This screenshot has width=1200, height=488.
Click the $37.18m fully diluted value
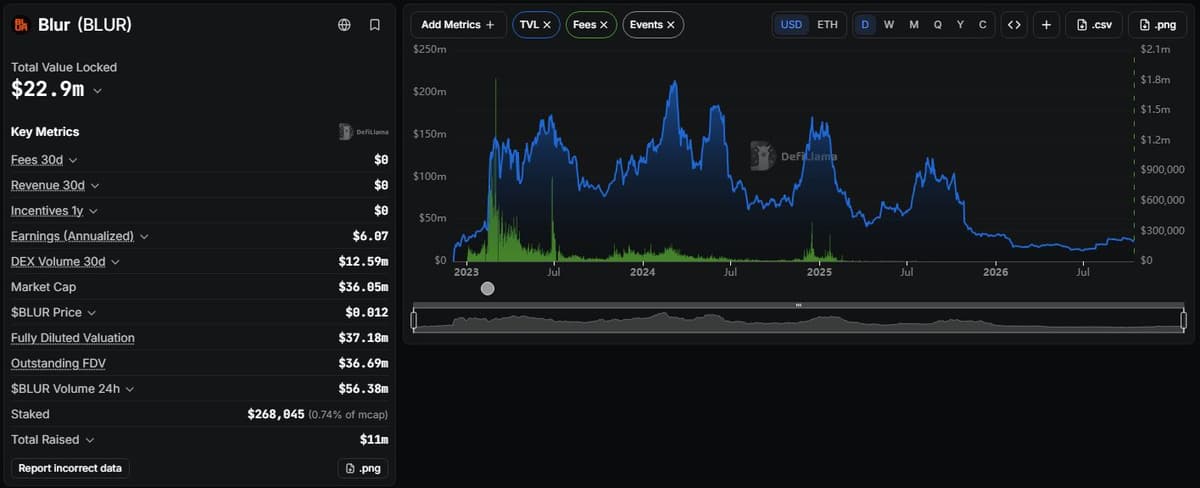coord(363,338)
